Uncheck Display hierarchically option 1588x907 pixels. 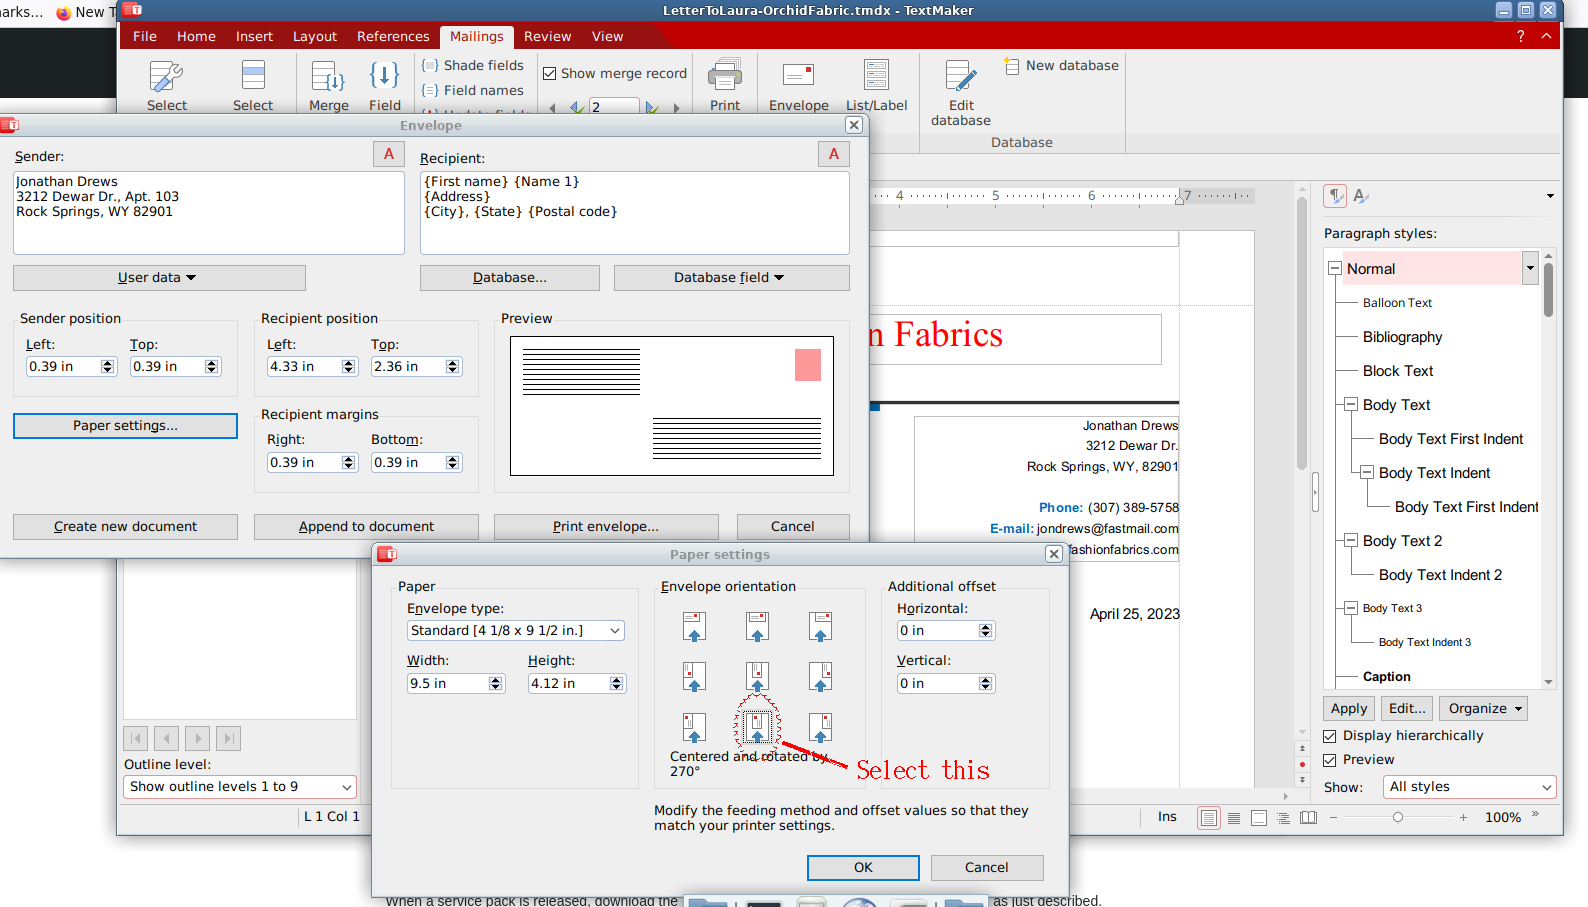[1330, 736]
